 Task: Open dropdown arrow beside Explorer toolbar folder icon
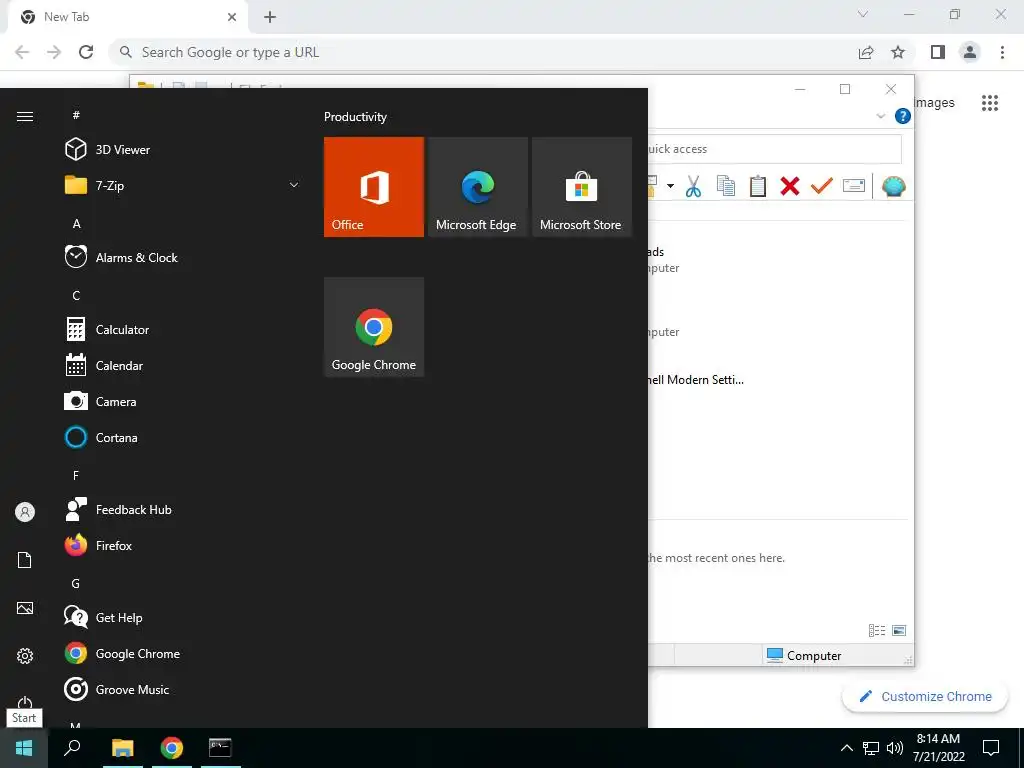pos(670,186)
